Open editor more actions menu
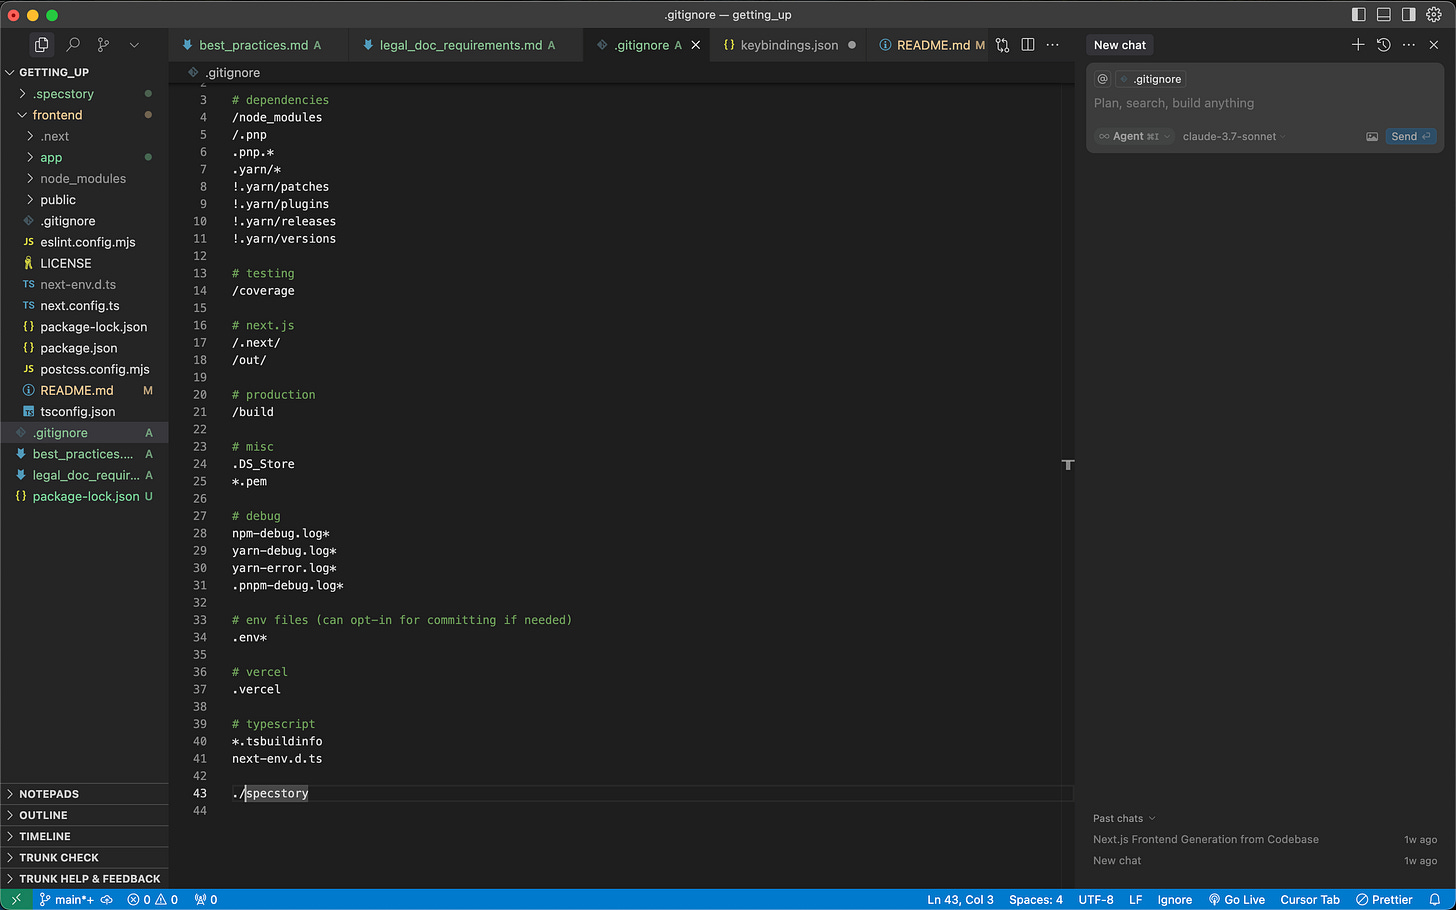1456x910 pixels. 1052,45
